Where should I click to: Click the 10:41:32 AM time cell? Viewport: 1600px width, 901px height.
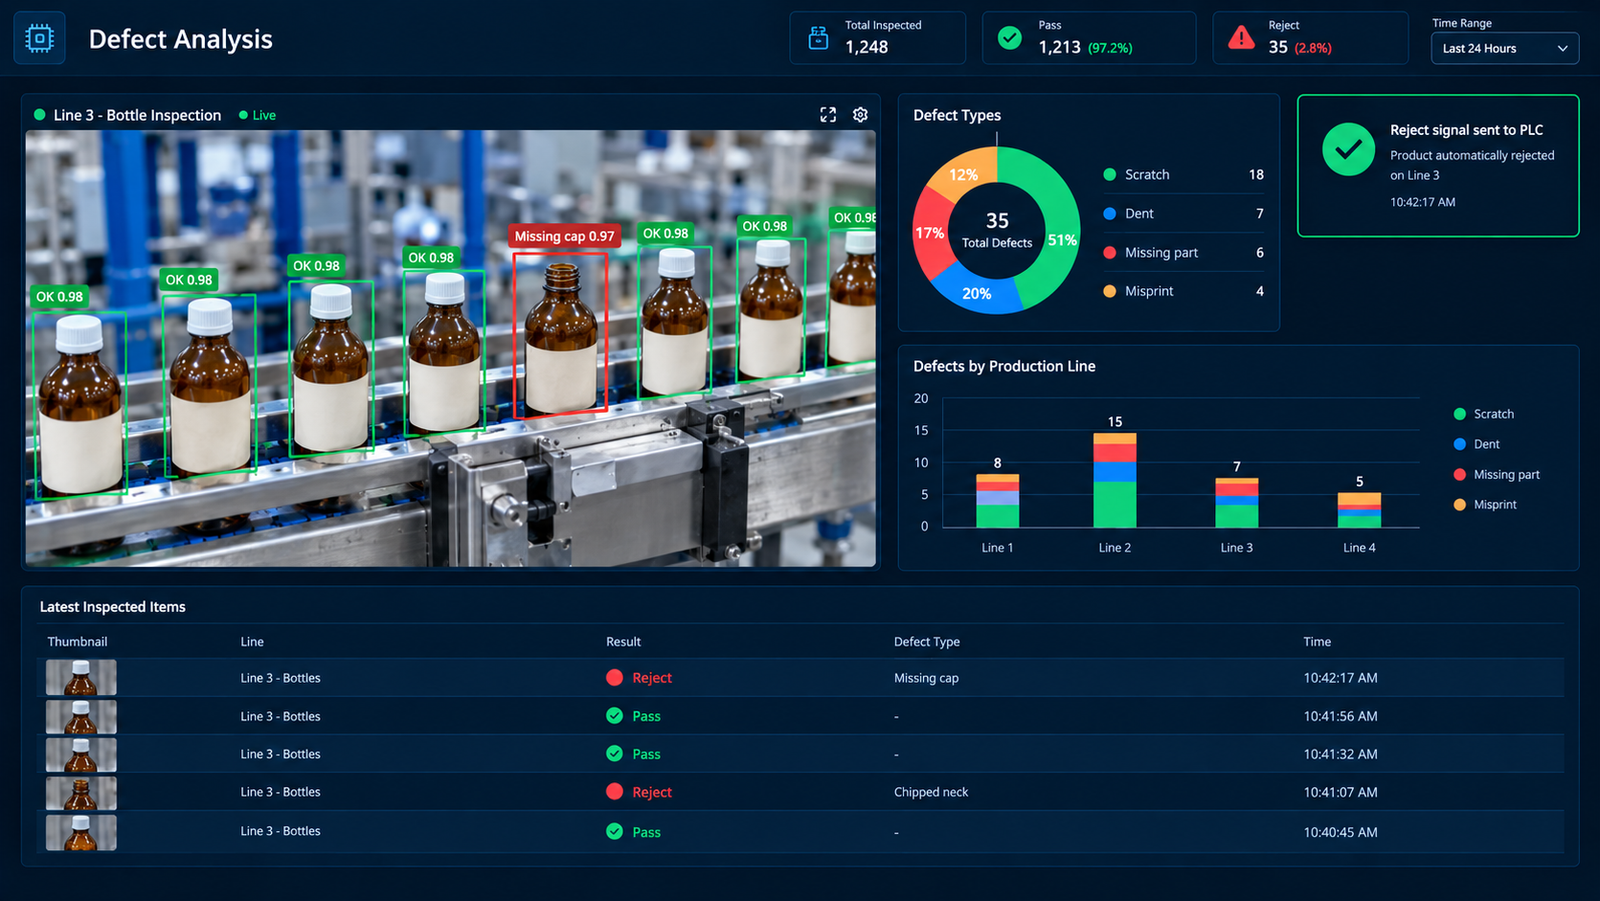[1340, 754]
